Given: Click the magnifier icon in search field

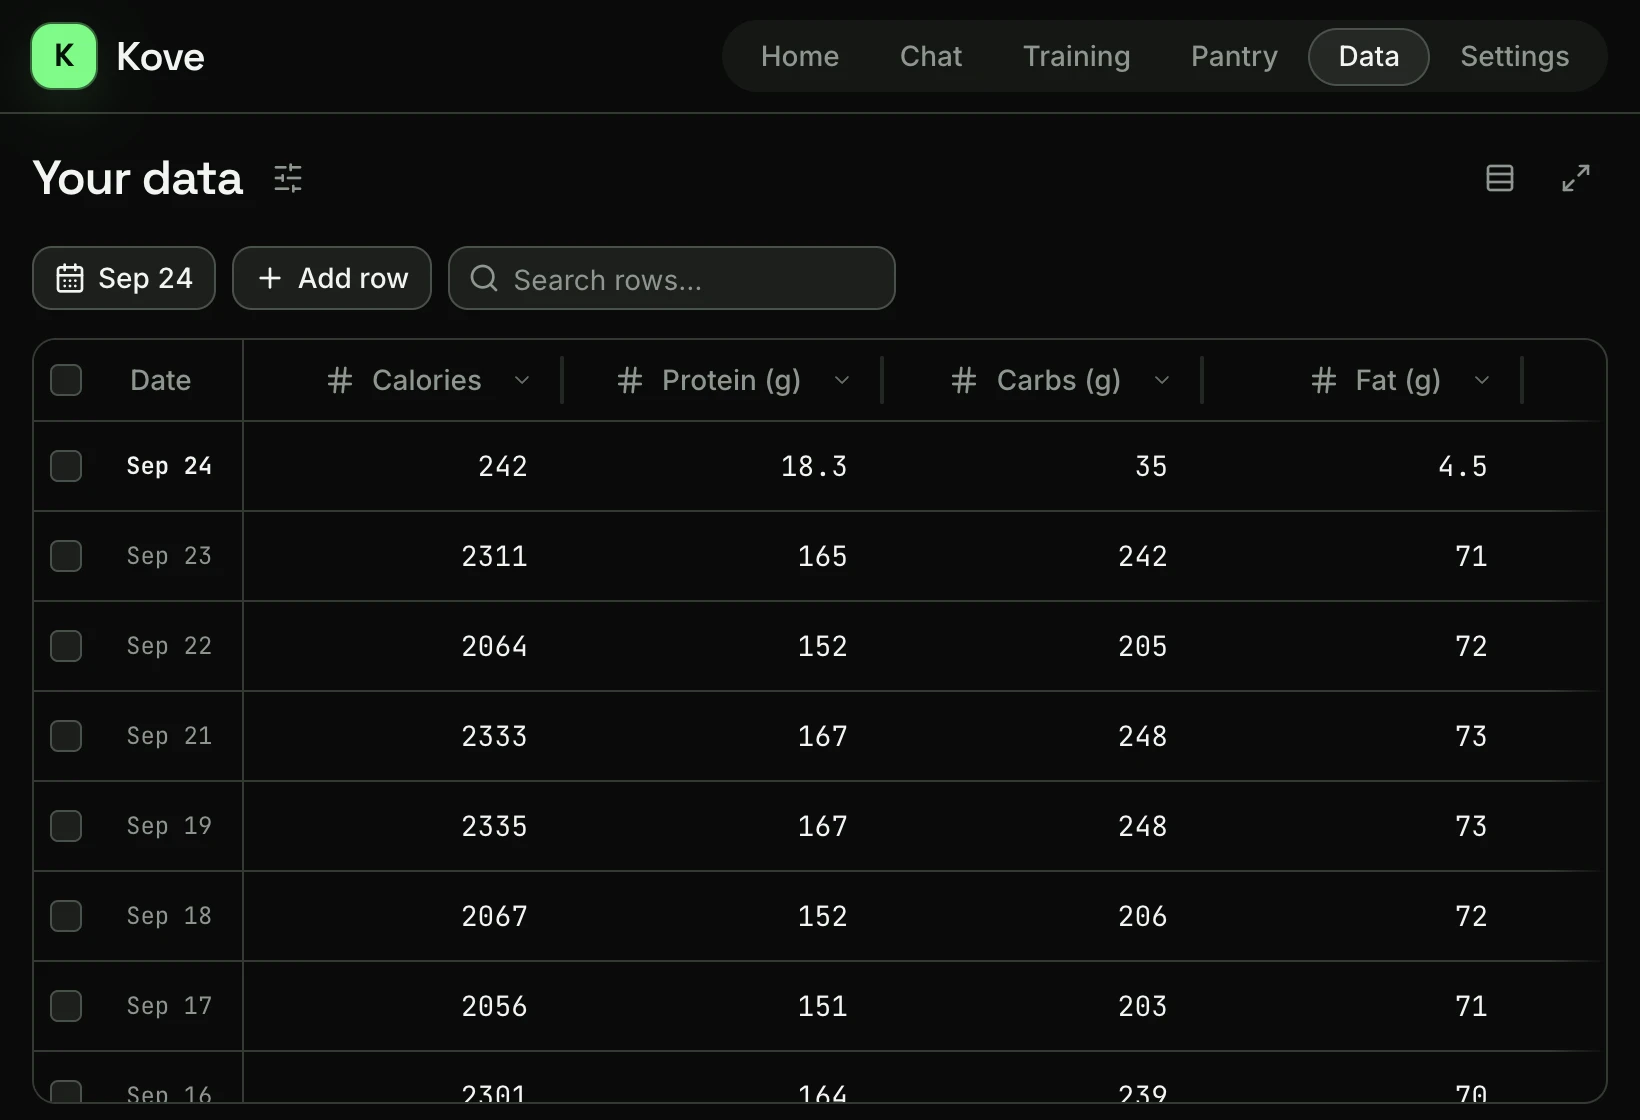Looking at the screenshot, I should (484, 278).
